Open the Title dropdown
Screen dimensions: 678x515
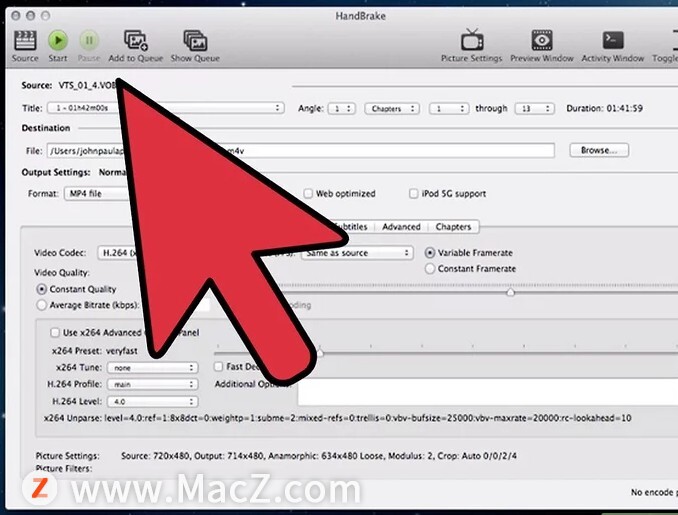166,108
